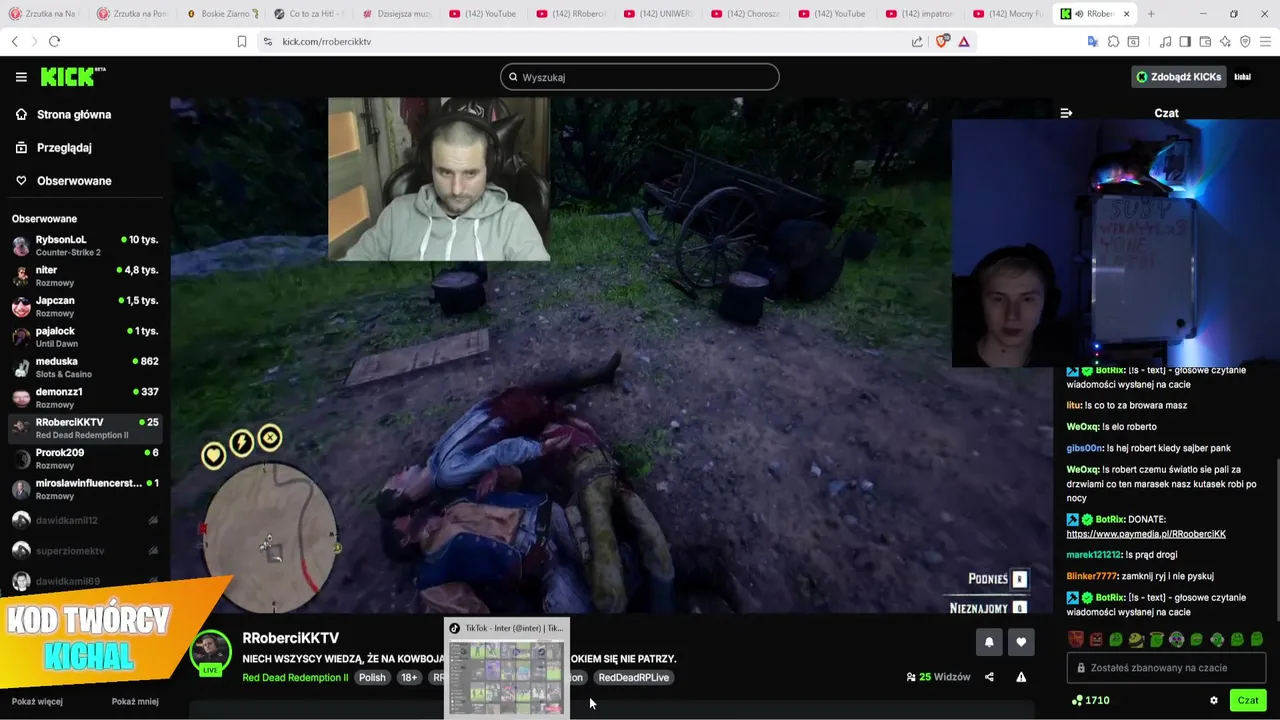Click Pokaż więcej under followed channels

click(x=37, y=701)
